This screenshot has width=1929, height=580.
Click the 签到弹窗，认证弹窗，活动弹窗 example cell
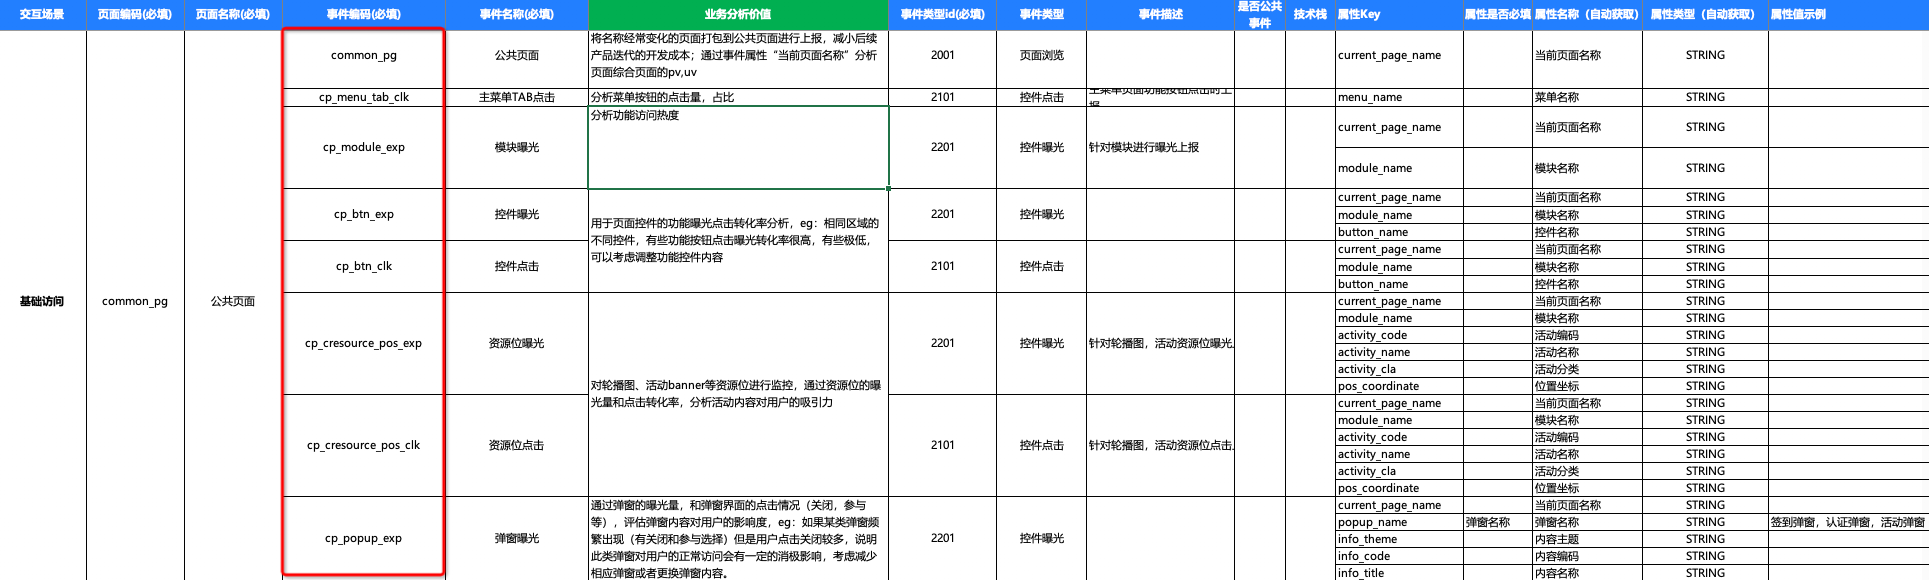click(x=1848, y=522)
